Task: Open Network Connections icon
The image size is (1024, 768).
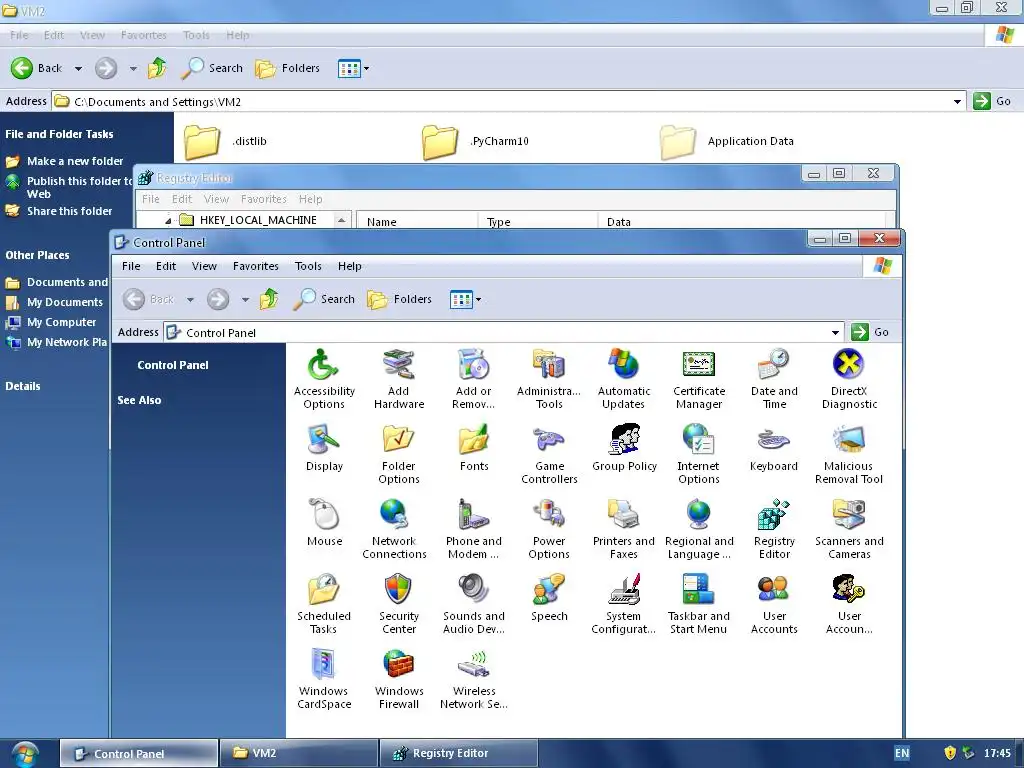Action: (x=394, y=529)
